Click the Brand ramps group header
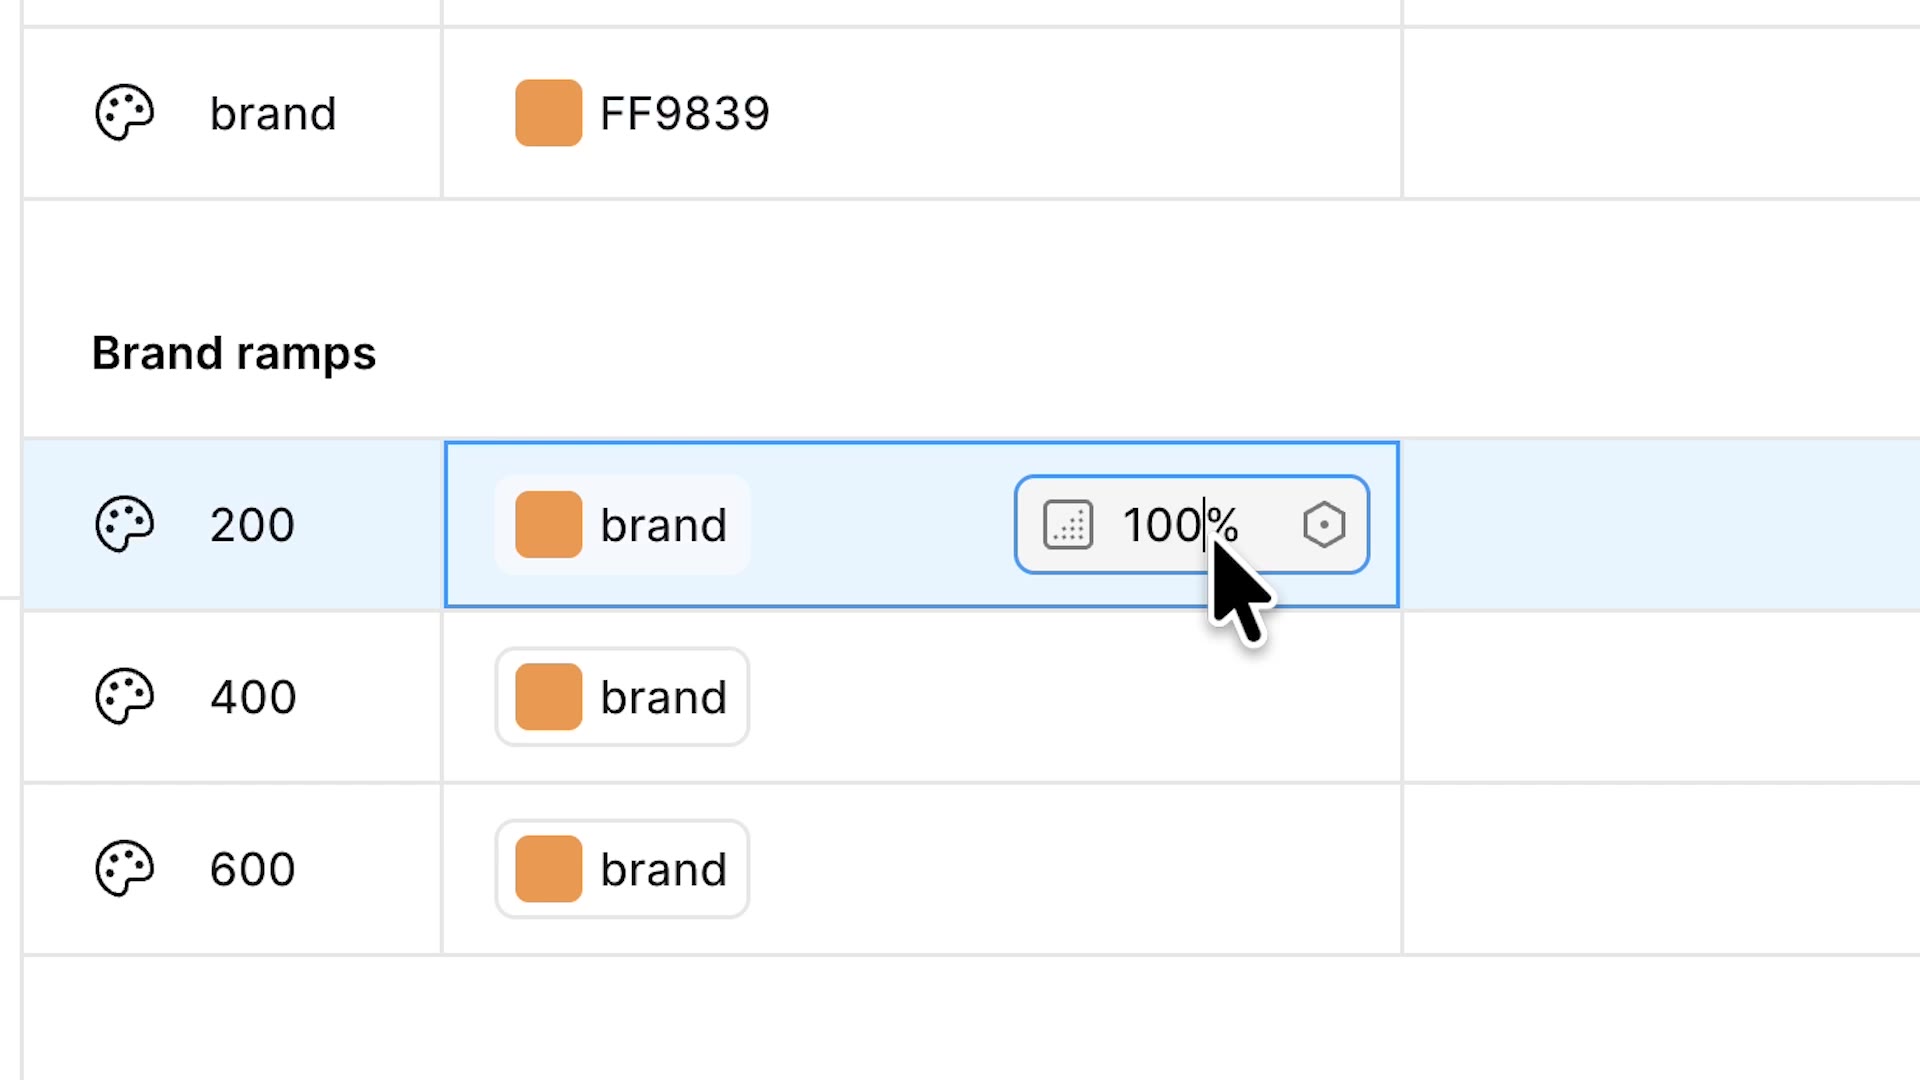Image resolution: width=1920 pixels, height=1080 pixels. coord(234,353)
